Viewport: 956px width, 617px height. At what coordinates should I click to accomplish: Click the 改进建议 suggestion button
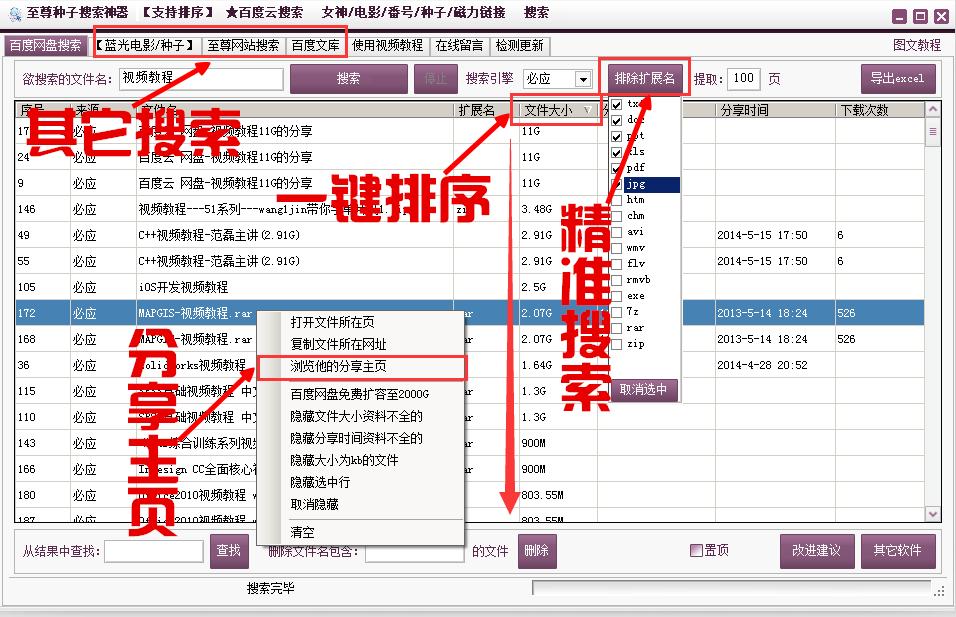click(x=816, y=550)
